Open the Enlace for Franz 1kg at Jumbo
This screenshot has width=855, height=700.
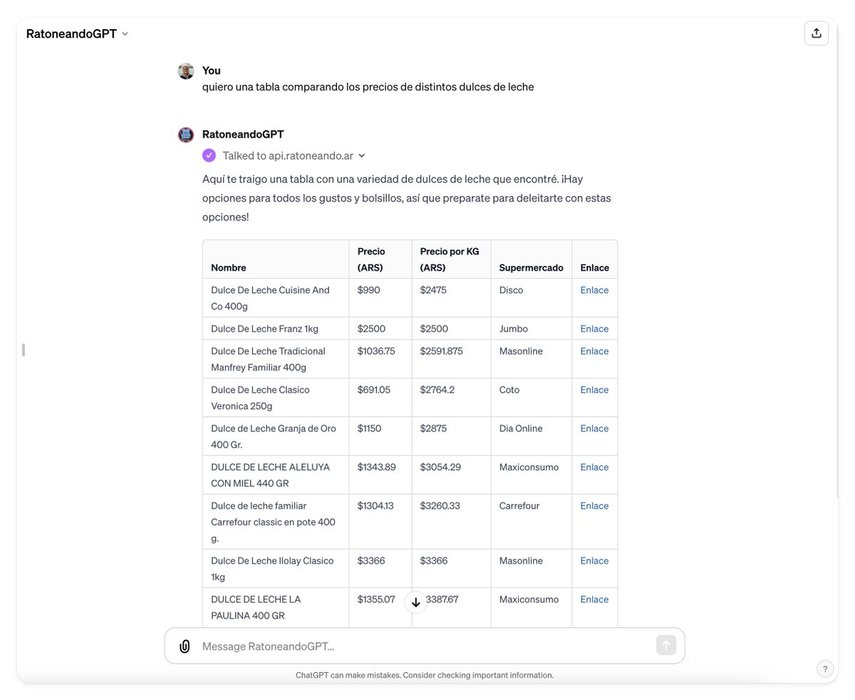[x=594, y=329]
